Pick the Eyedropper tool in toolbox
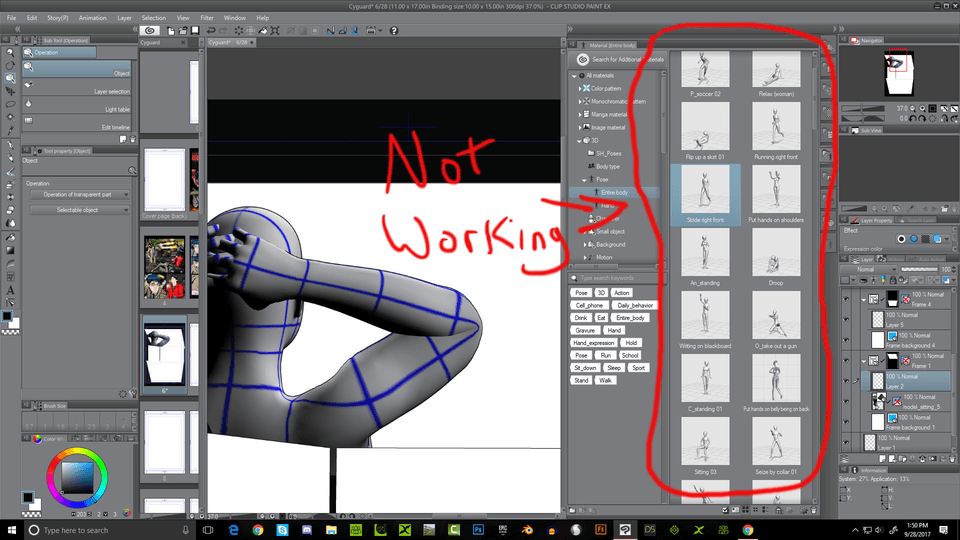Screen dimensions: 960x540 point(10,129)
